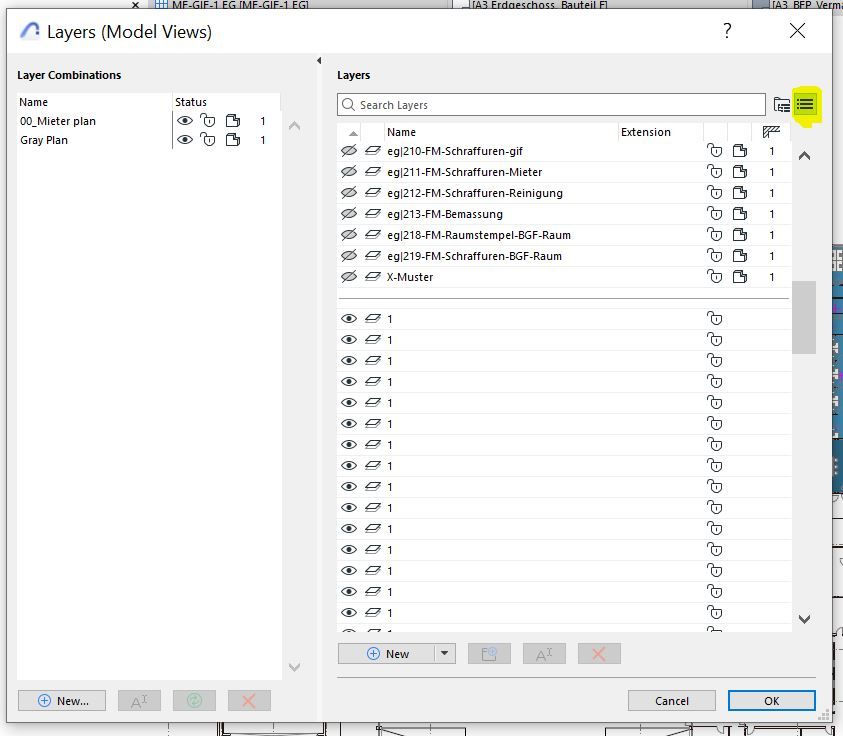Cancel the Layers dialog

[x=671, y=701]
